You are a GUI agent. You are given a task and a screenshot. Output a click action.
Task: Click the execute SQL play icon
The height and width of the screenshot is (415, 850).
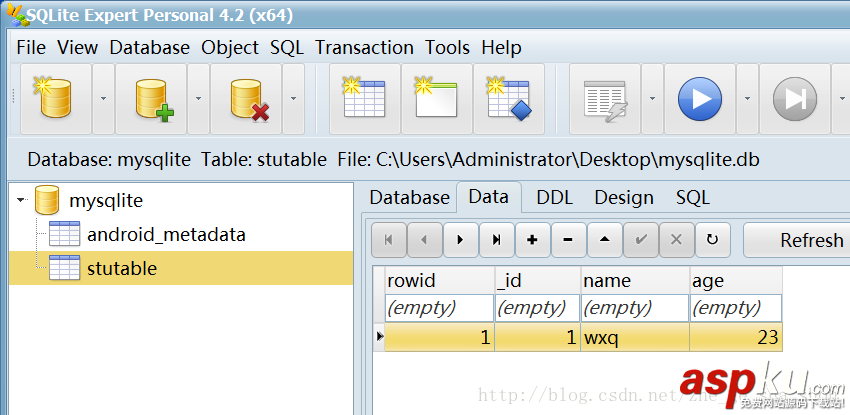pos(699,98)
